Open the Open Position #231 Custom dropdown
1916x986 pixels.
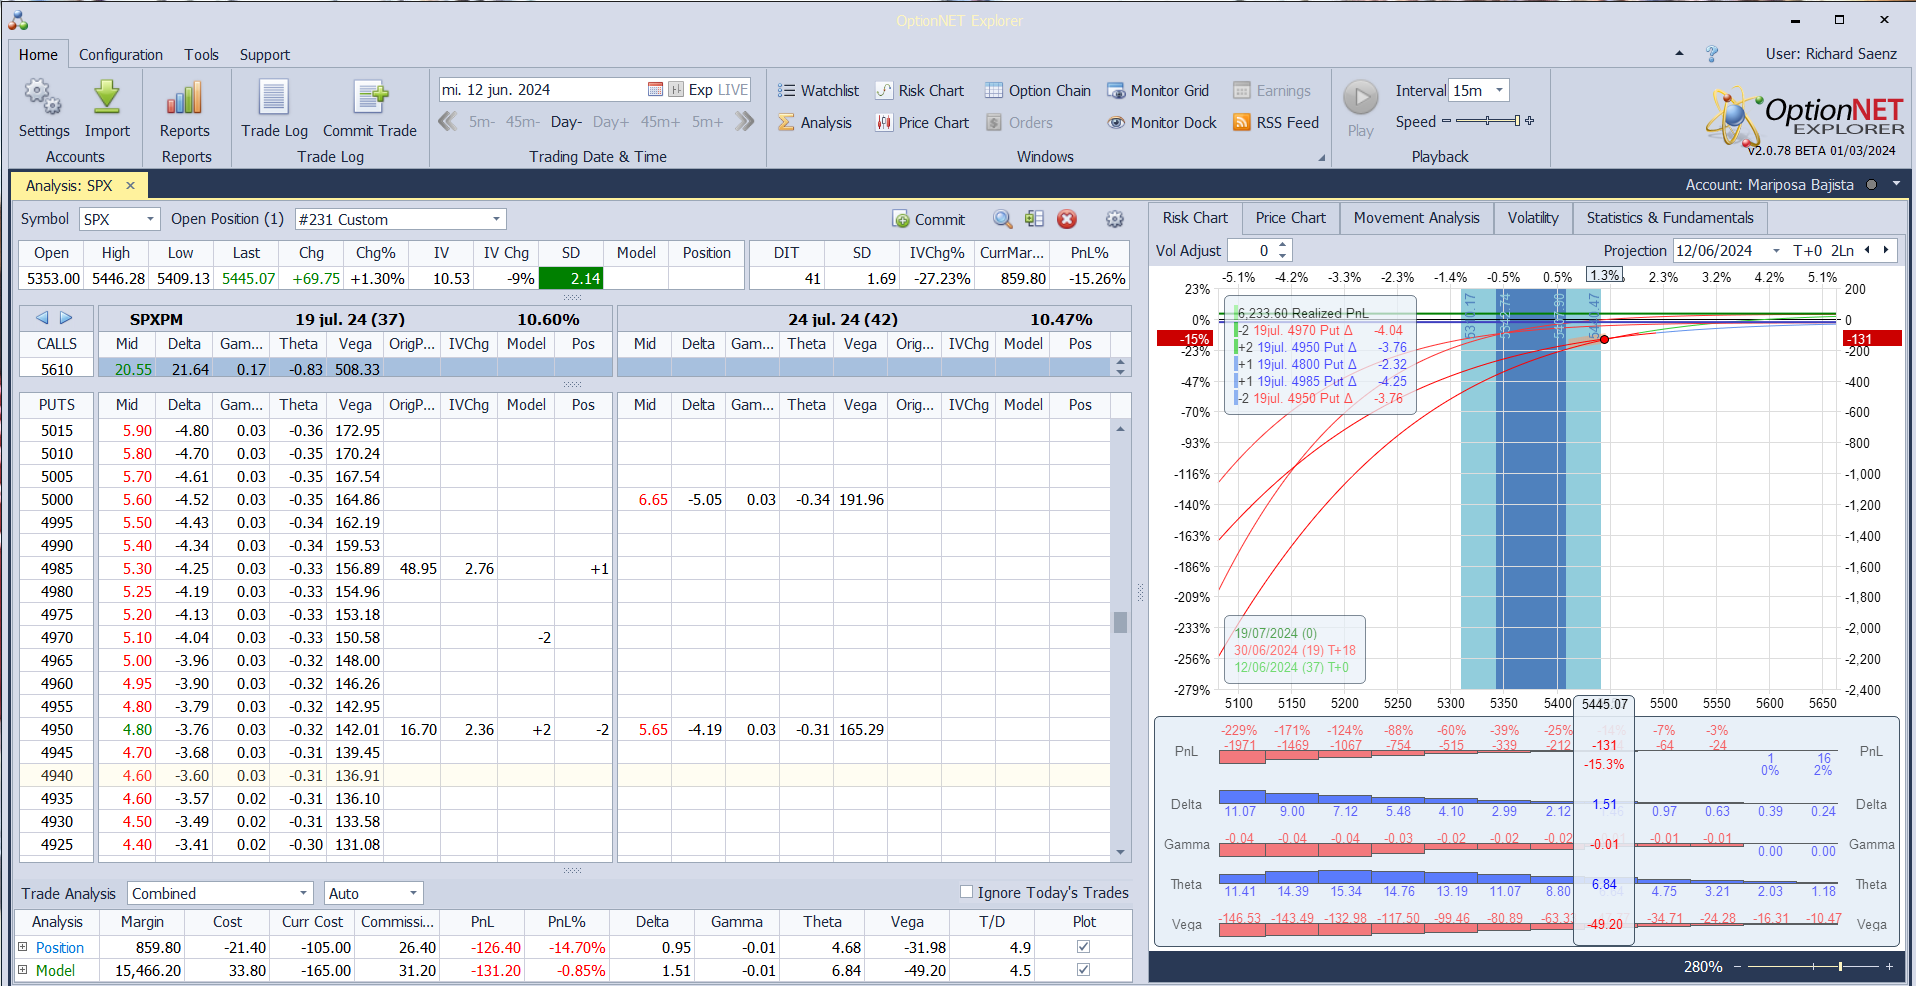[496, 219]
